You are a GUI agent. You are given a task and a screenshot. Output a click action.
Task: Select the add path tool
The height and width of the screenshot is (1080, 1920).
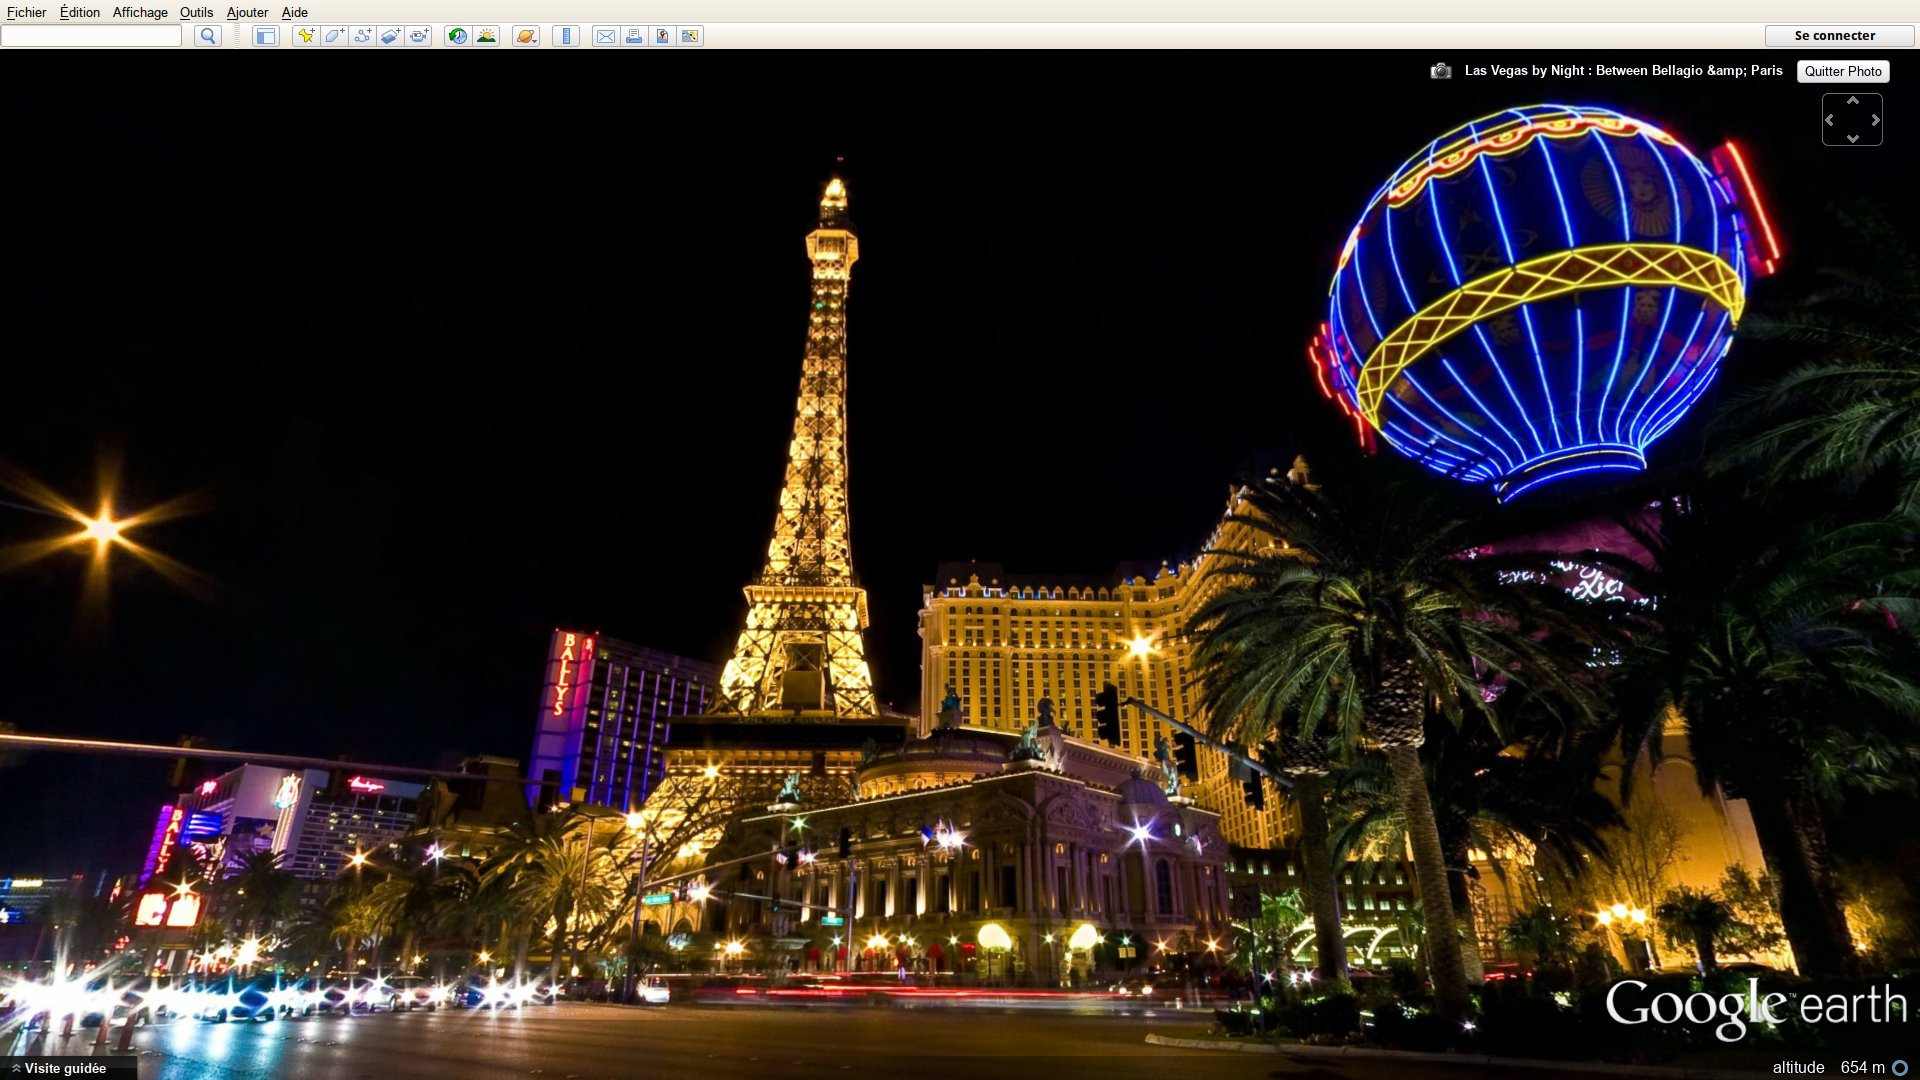pos(362,36)
